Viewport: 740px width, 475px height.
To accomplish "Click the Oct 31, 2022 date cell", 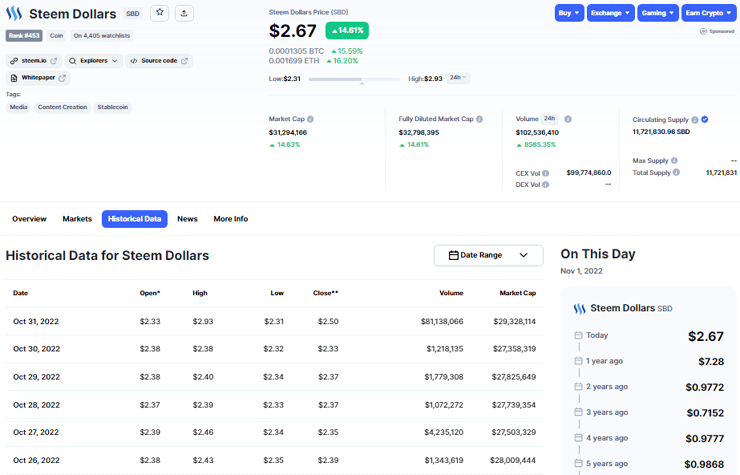I will [36, 321].
